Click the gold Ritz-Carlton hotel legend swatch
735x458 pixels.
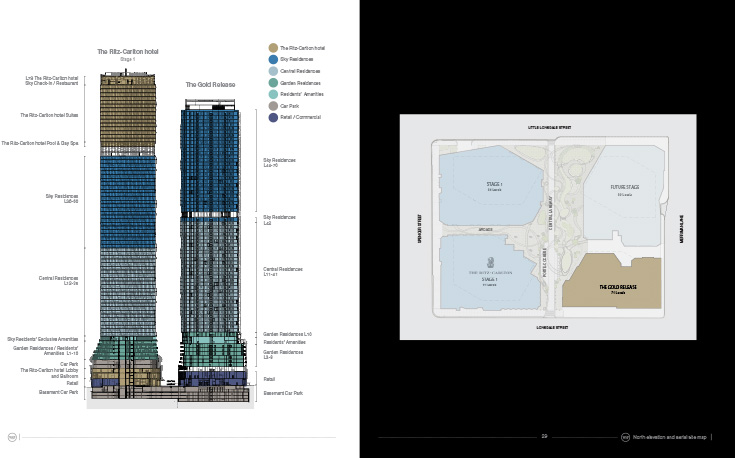[x=273, y=48]
